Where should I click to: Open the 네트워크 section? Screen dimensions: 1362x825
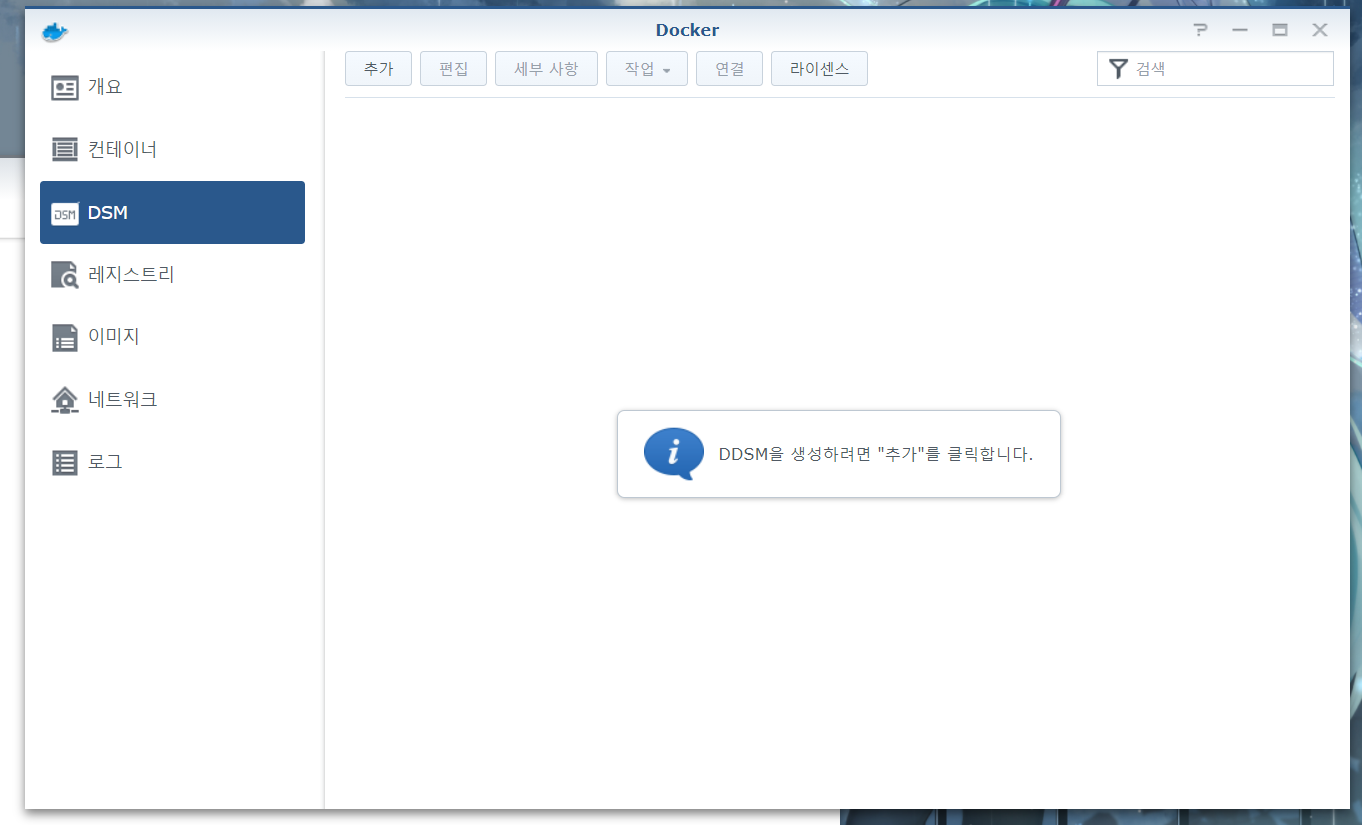click(172, 400)
